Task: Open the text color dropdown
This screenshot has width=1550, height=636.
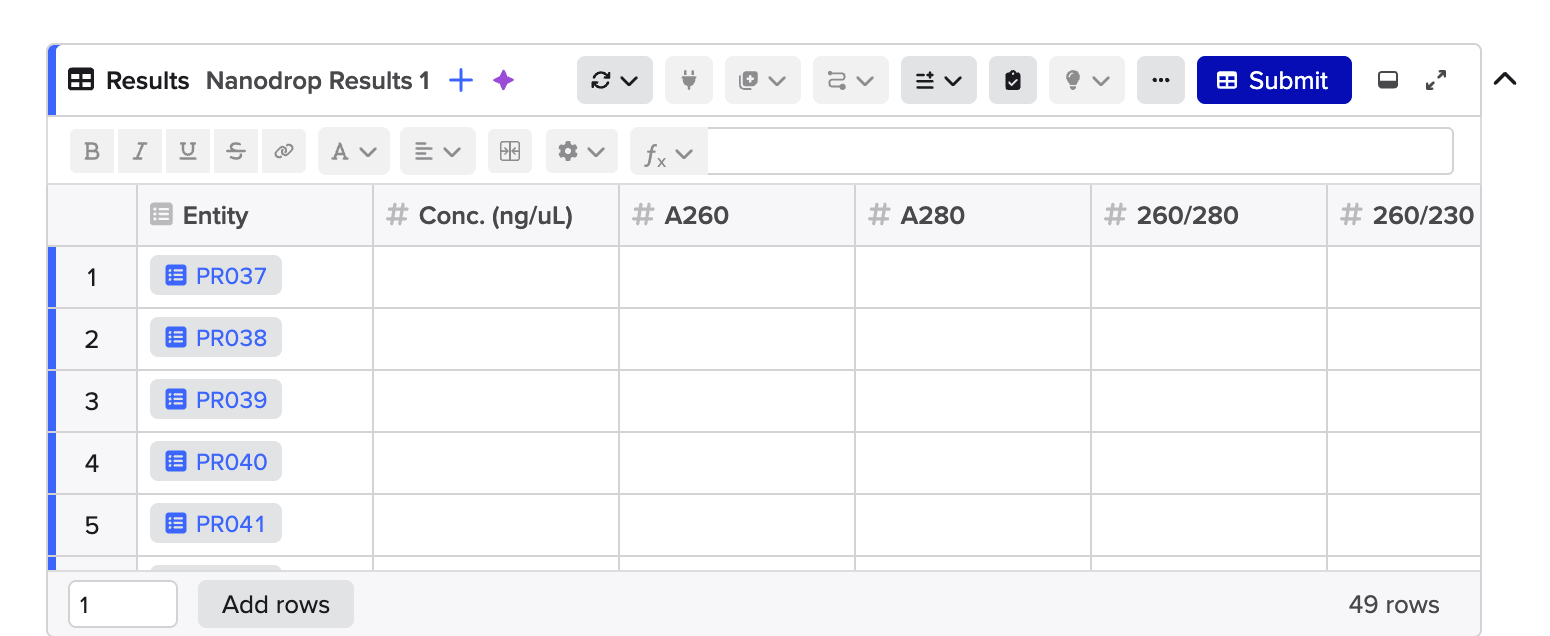Action: [x=353, y=150]
